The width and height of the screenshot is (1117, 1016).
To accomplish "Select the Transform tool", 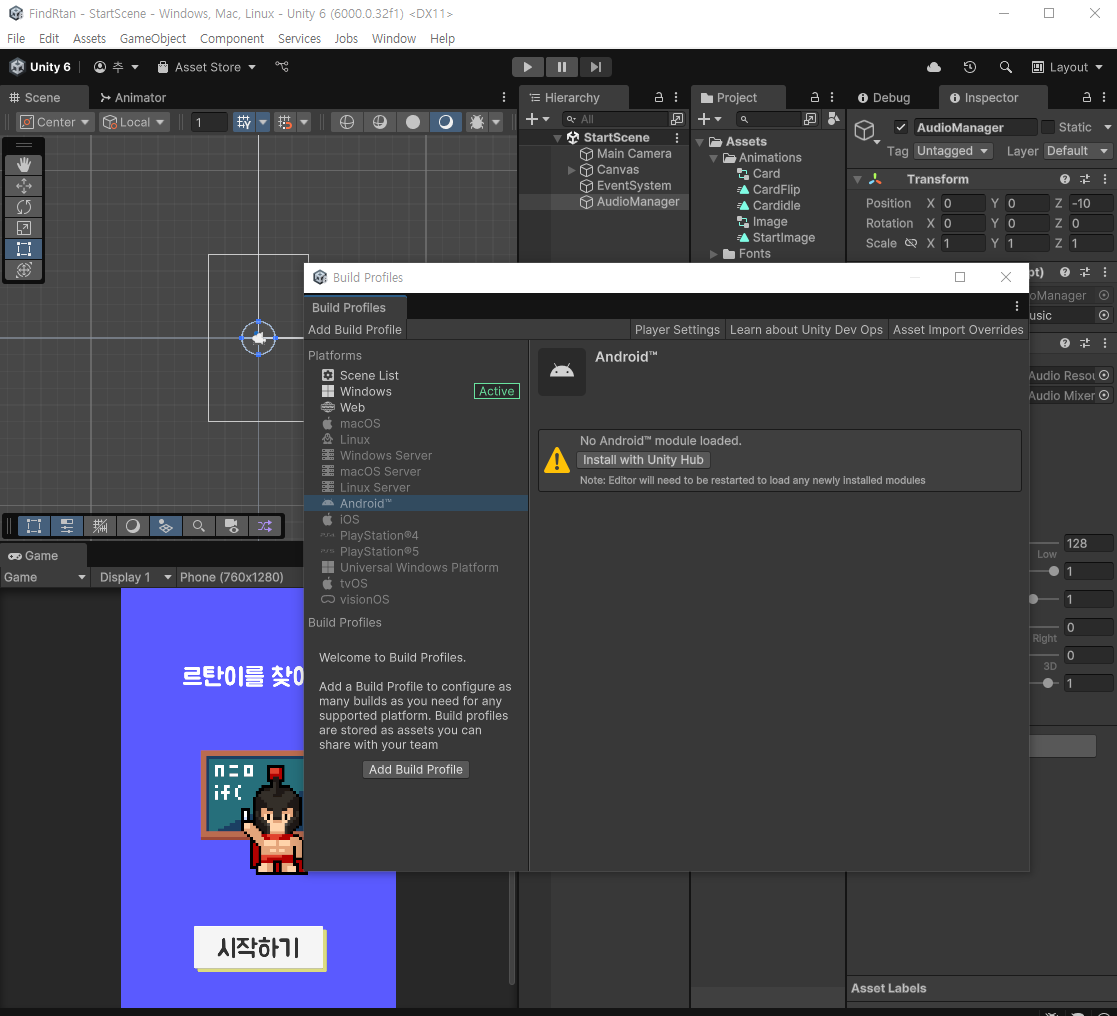I will (24, 270).
